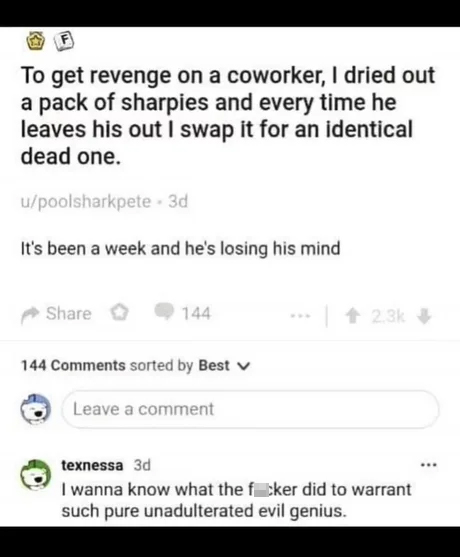Open the comments speech bubble icon
The height and width of the screenshot is (557, 460).
pos(164,312)
